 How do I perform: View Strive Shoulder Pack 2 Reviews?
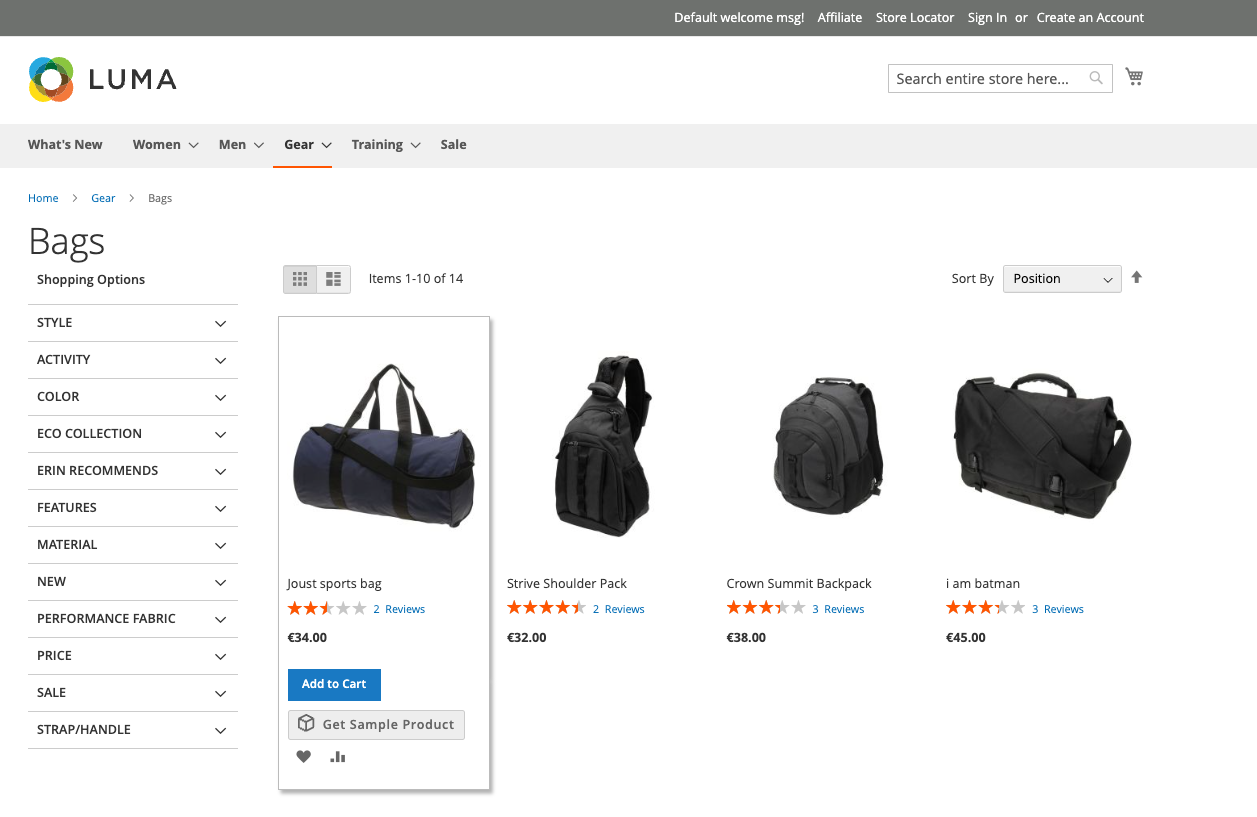click(x=618, y=609)
